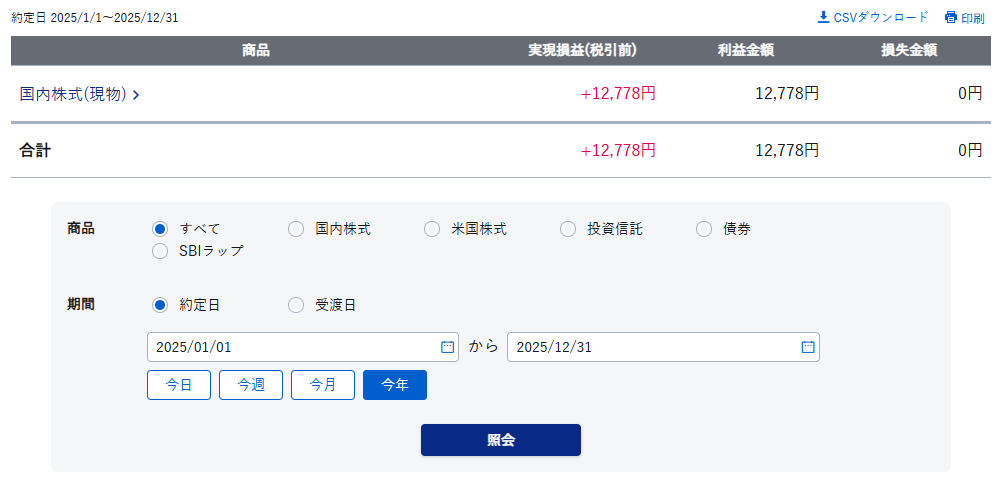Select the SBIラップ radio button
The image size is (996, 496).
(160, 251)
